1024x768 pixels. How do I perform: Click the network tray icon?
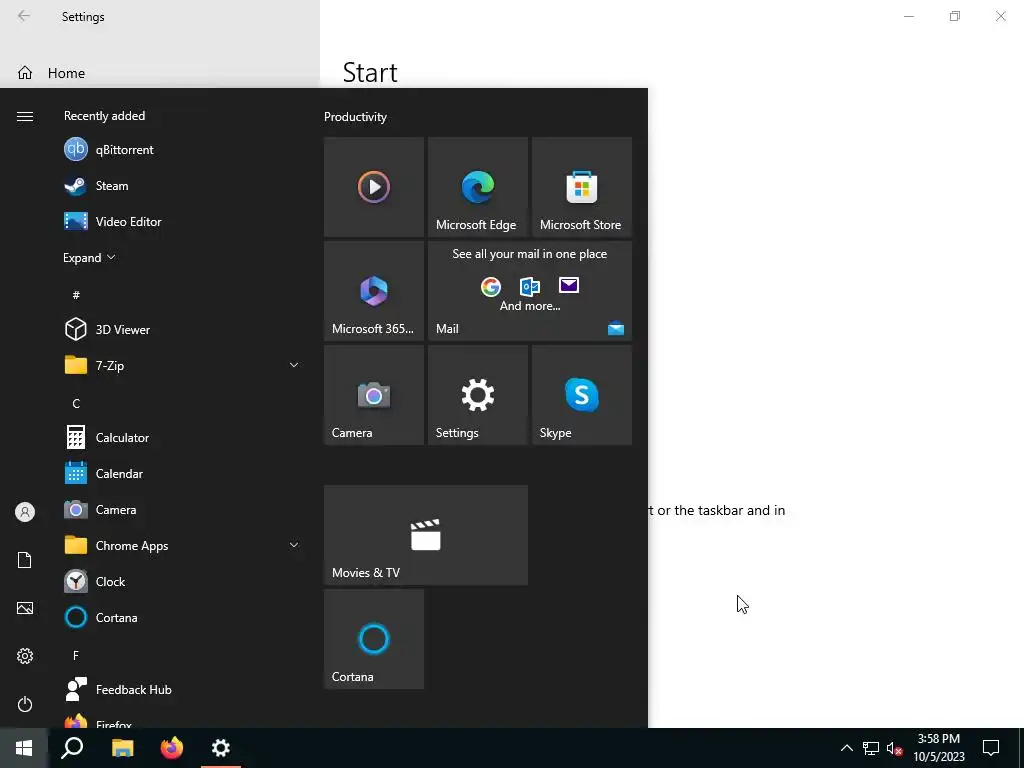coord(871,748)
